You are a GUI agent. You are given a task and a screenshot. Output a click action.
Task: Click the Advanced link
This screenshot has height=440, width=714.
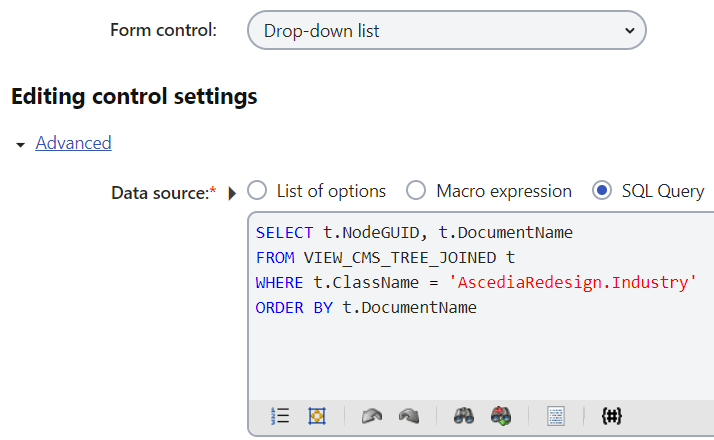(x=73, y=143)
